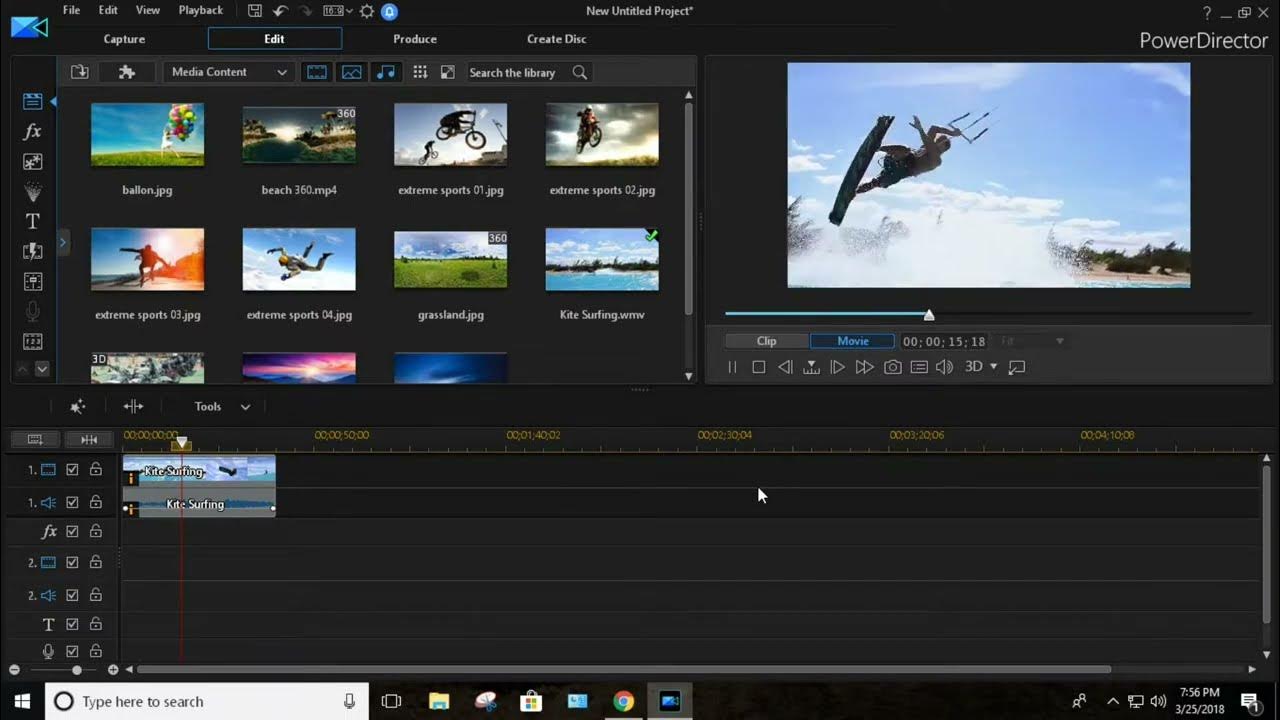Pause the preview playback
The height and width of the screenshot is (720, 1280).
(732, 367)
